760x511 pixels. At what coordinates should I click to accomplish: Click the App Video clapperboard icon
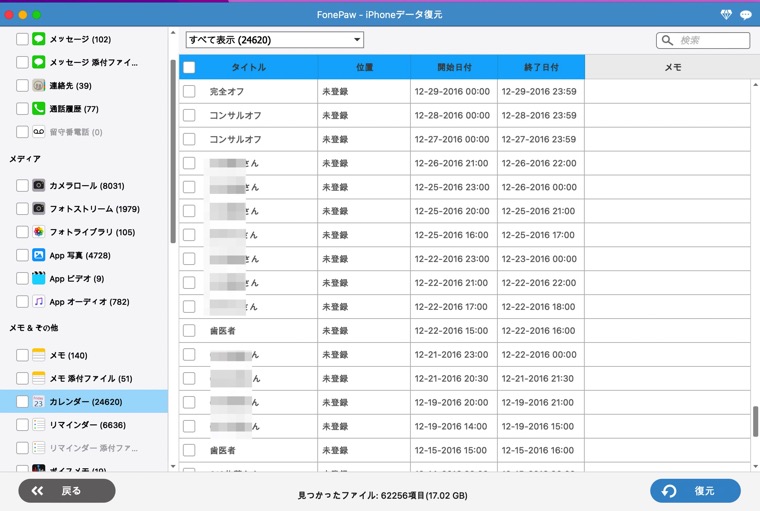pyautogui.click(x=39, y=278)
